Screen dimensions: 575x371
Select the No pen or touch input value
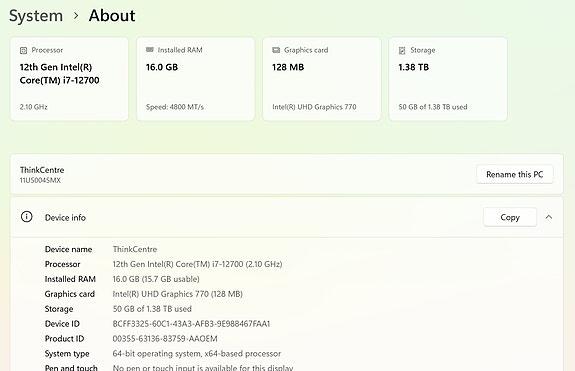(x=203, y=367)
